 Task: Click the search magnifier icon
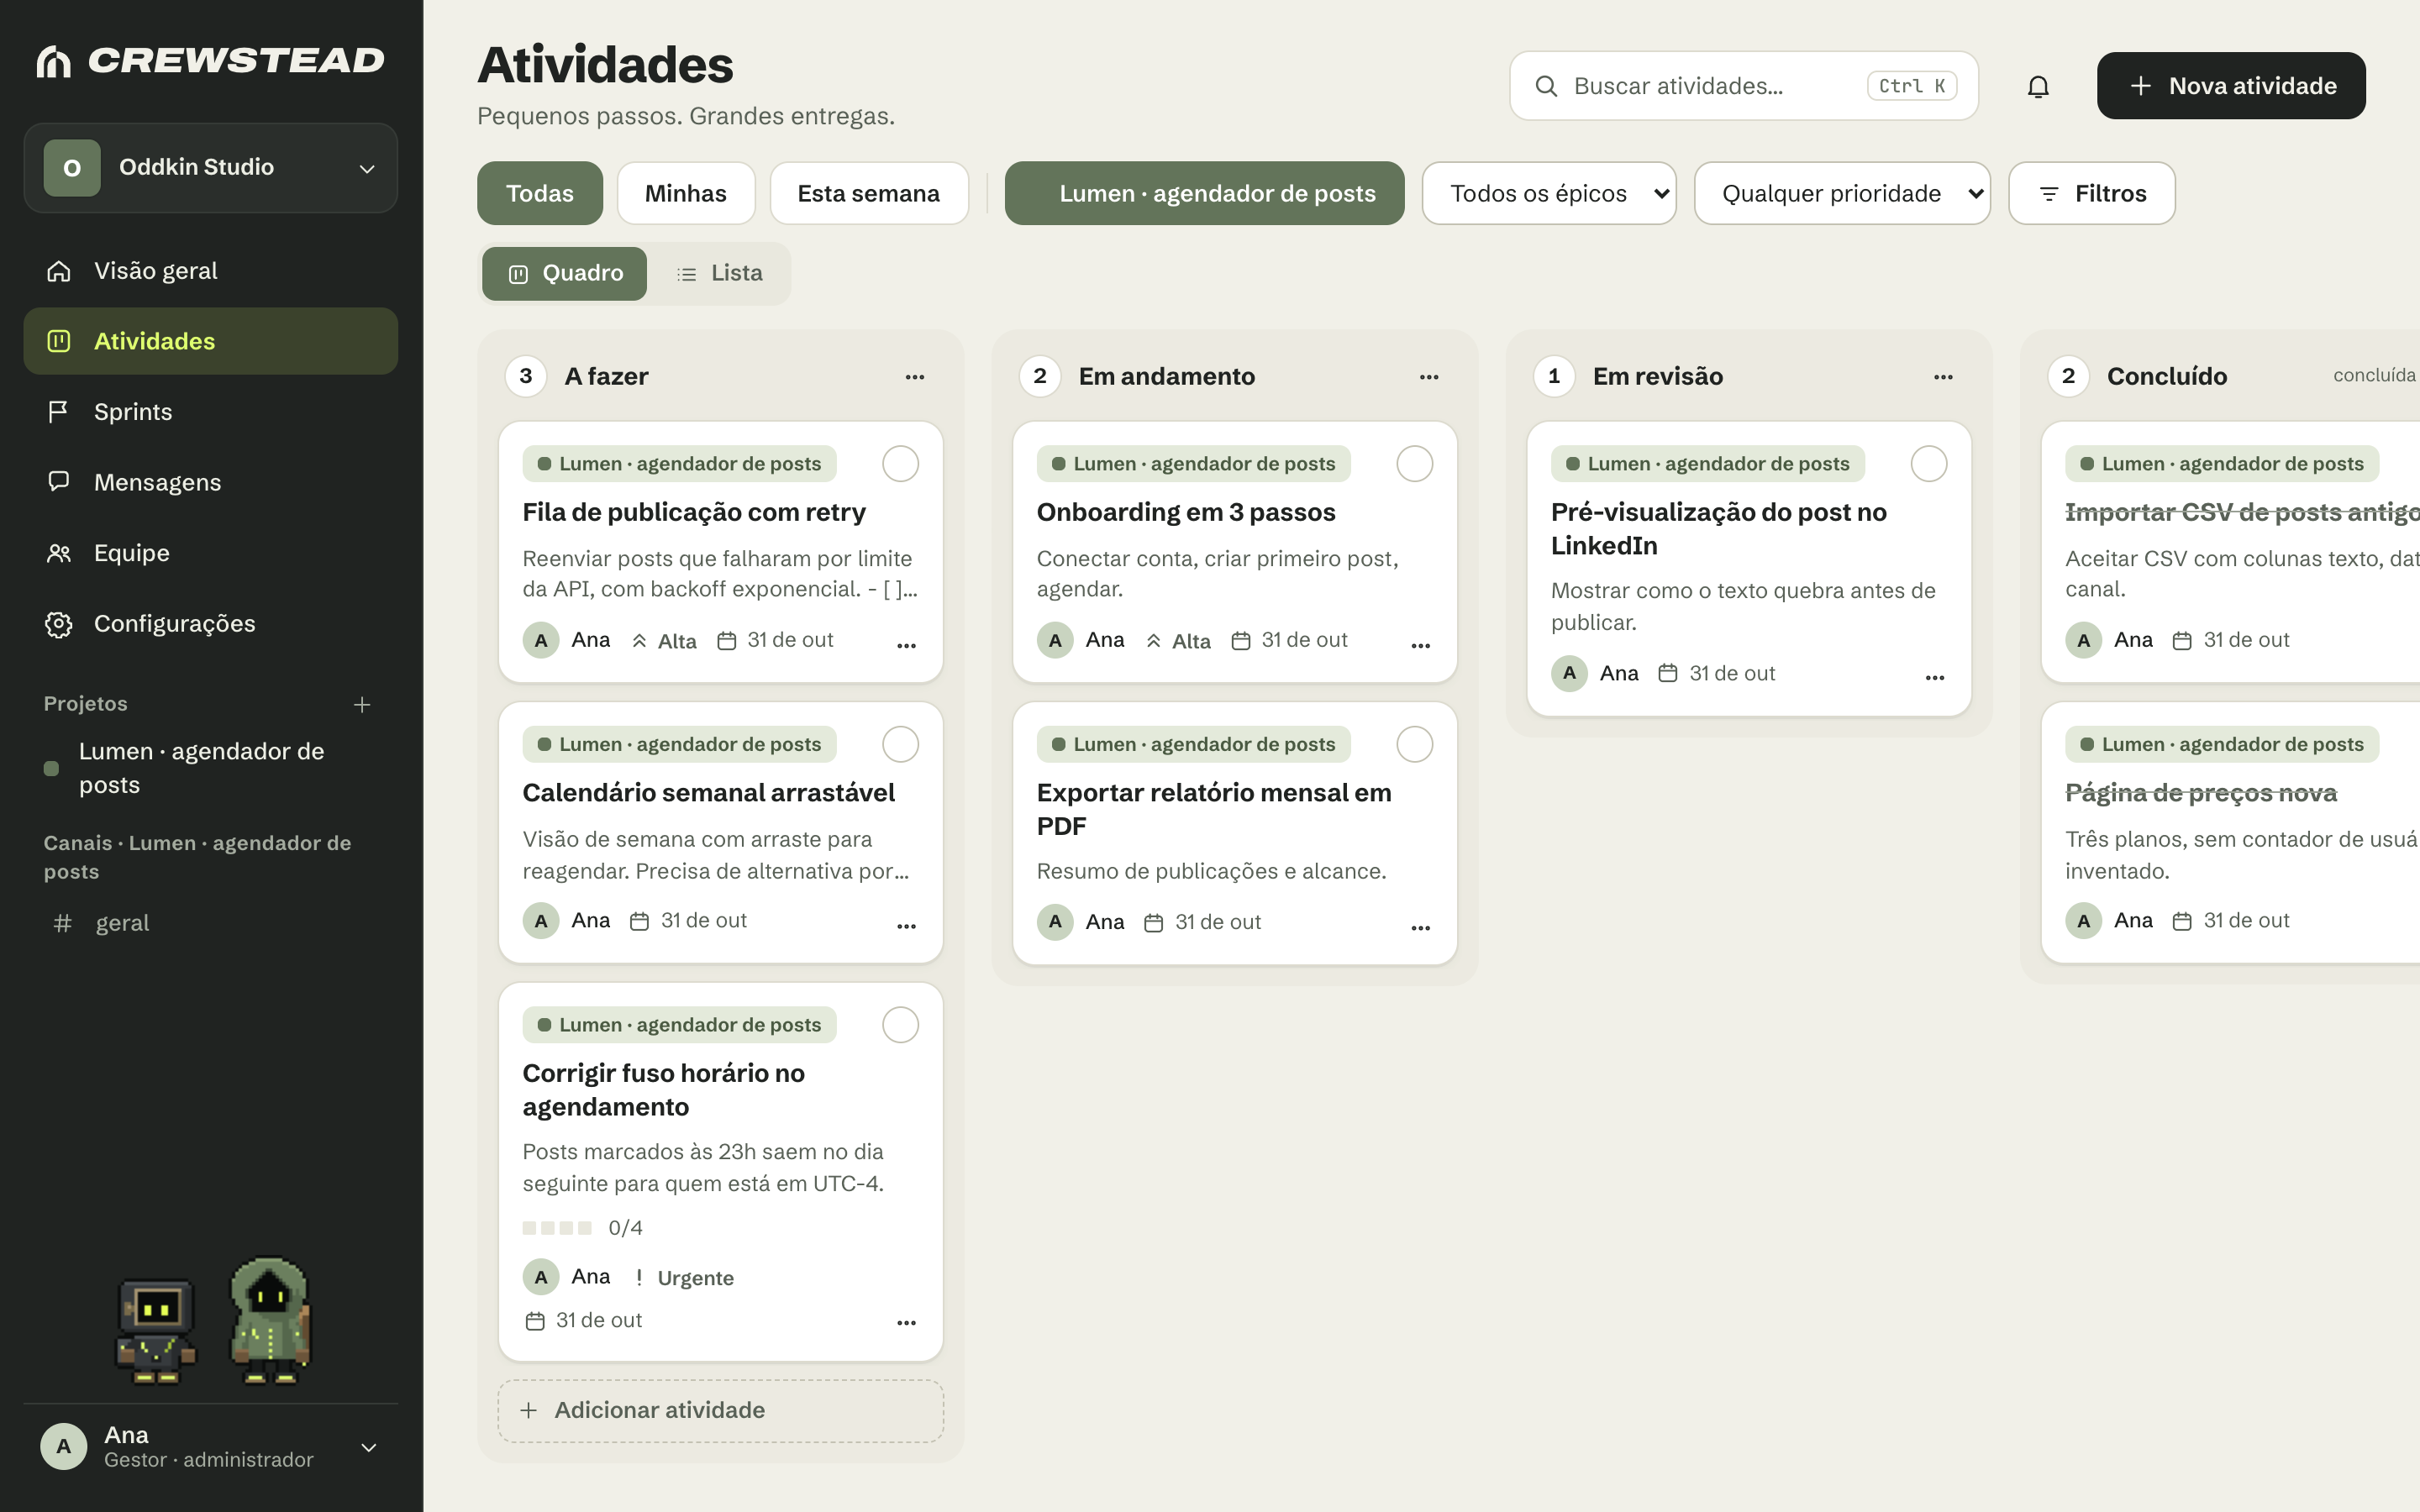1546,86
